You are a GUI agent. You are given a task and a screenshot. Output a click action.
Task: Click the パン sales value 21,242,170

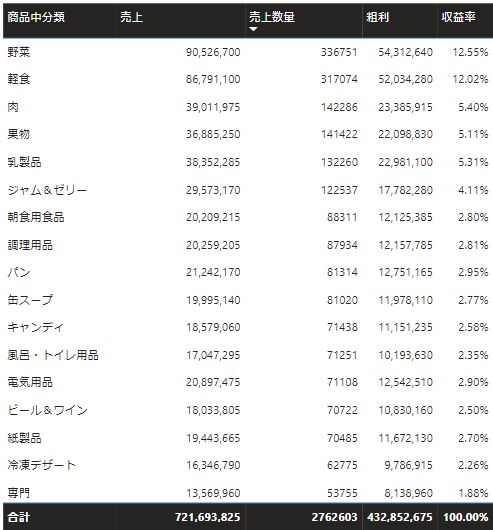[213, 272]
